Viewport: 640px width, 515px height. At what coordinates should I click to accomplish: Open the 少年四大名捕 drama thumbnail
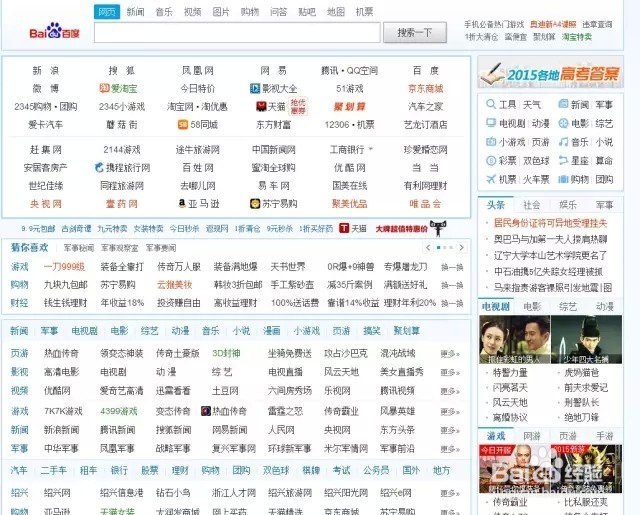[x=587, y=340]
